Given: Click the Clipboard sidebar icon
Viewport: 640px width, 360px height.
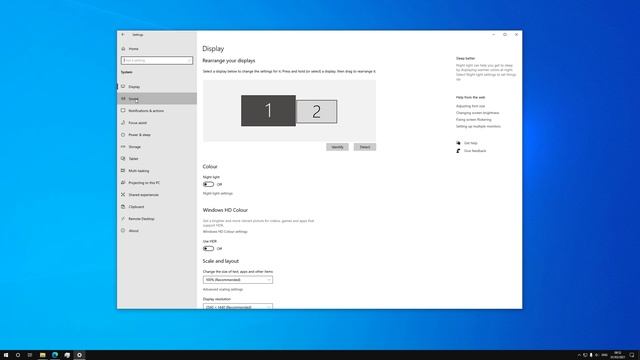Looking at the screenshot, I should coord(123,207).
